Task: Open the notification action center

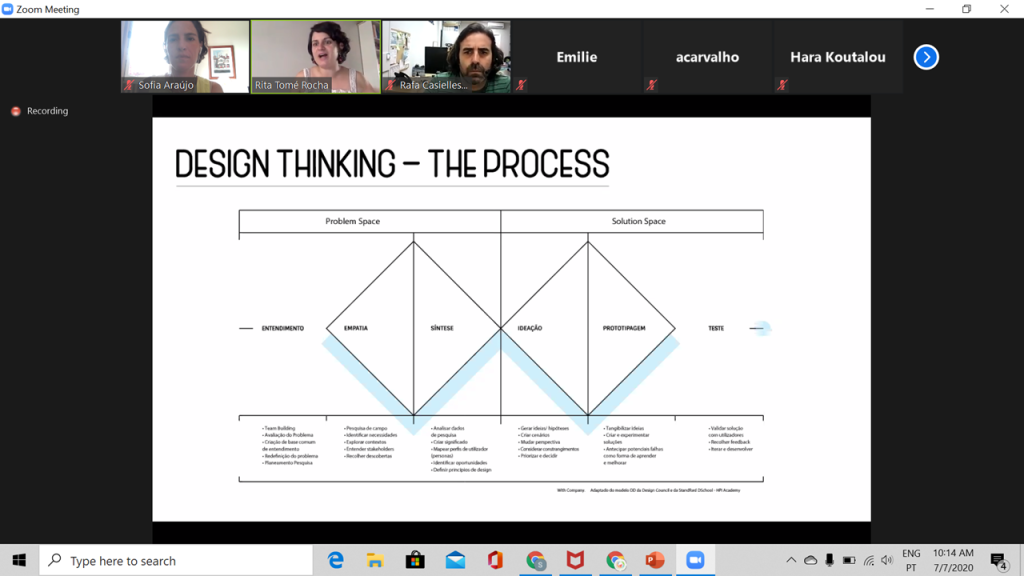Action: 998,560
